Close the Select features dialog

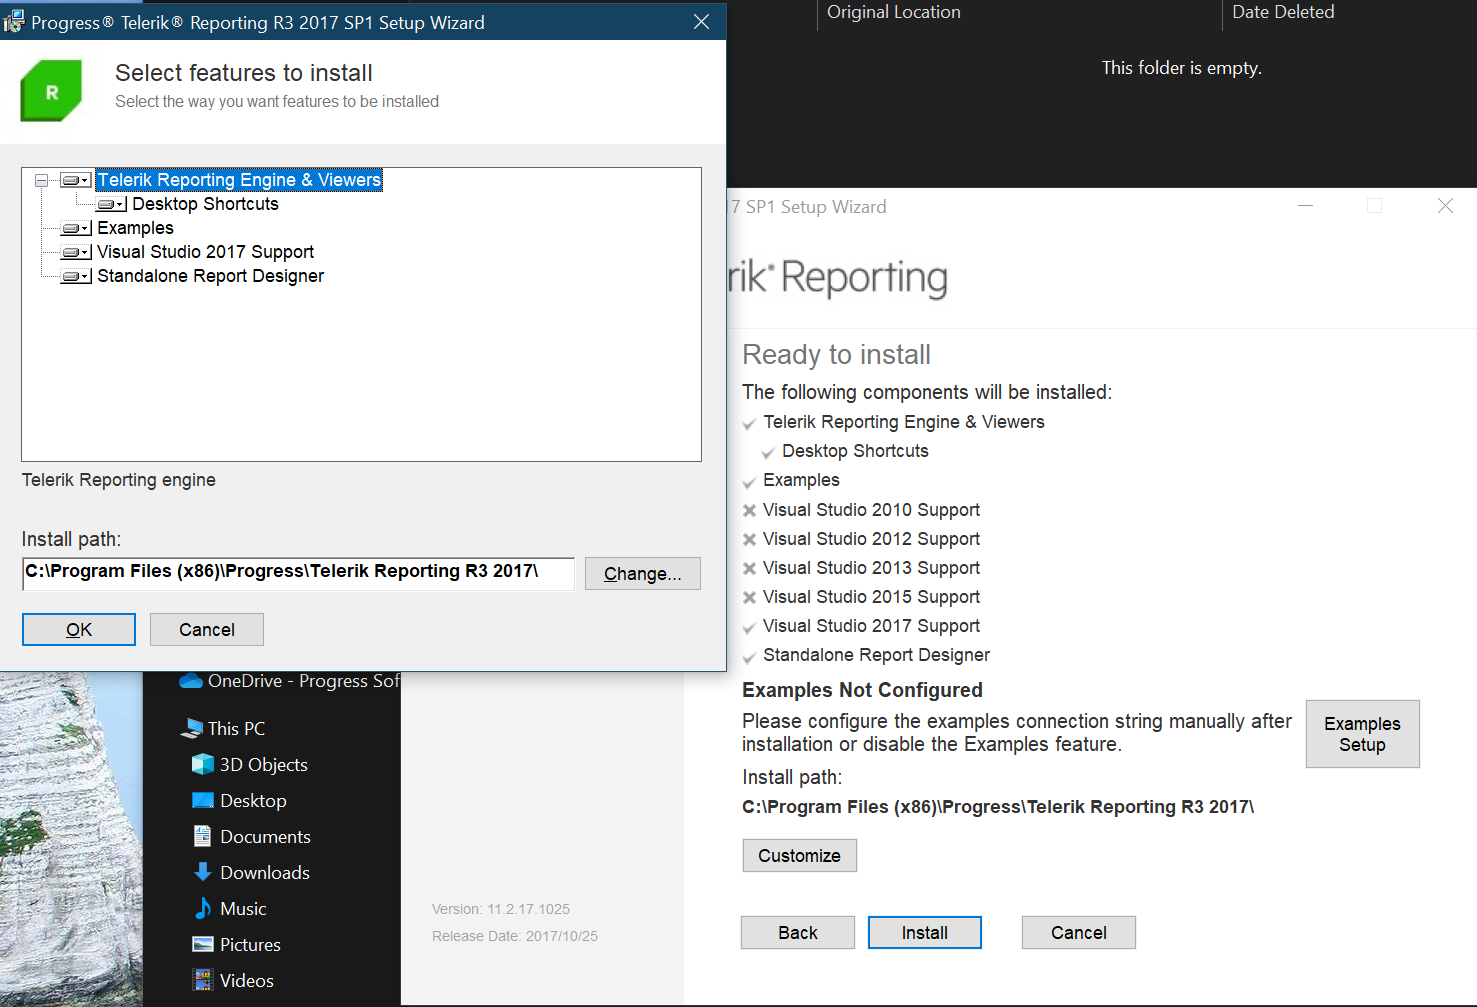702,22
